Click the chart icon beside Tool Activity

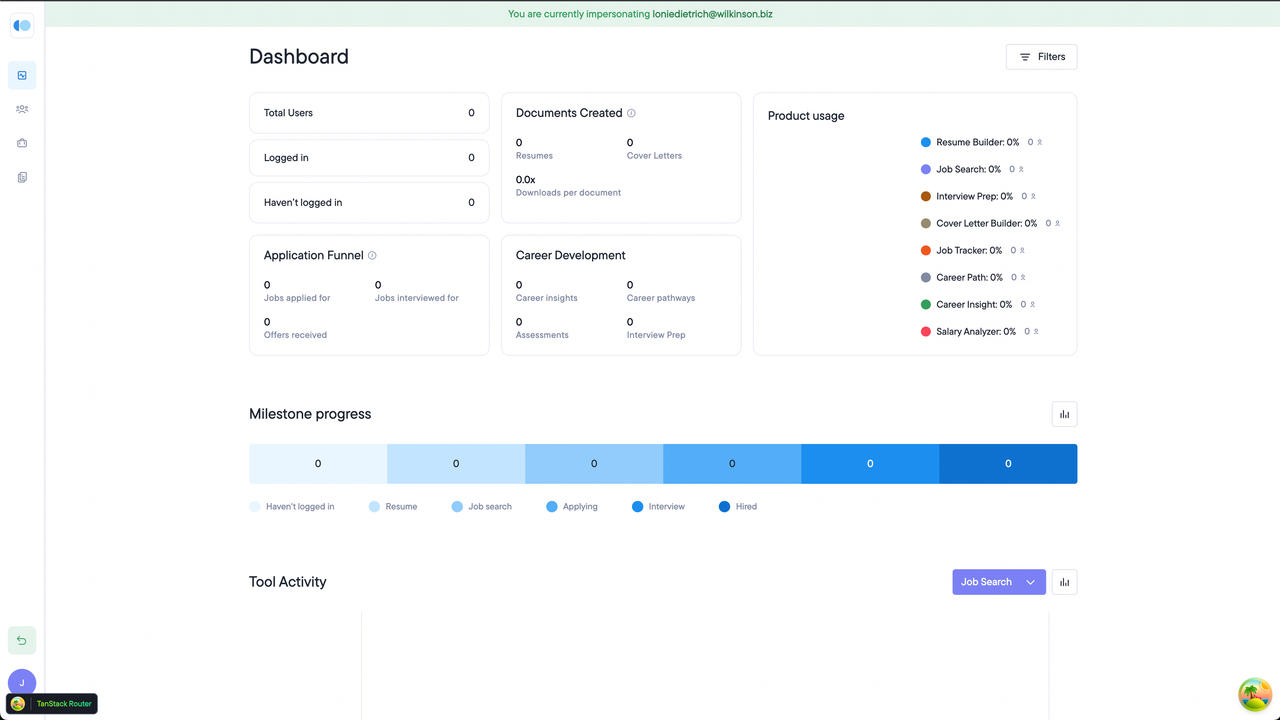[x=1064, y=581]
